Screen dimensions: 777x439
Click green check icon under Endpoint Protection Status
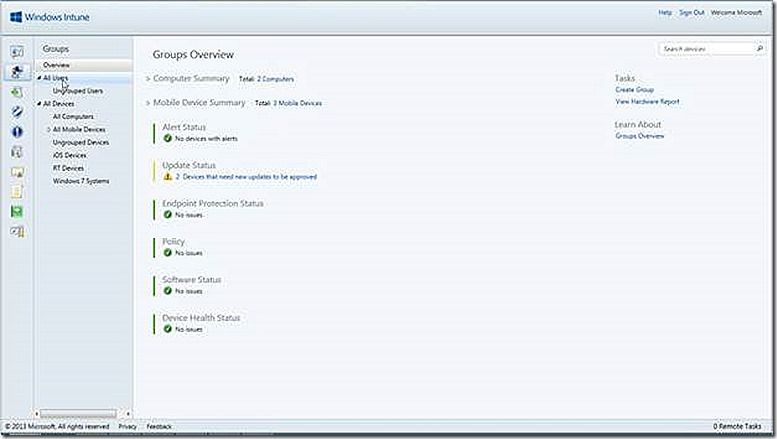click(167, 215)
